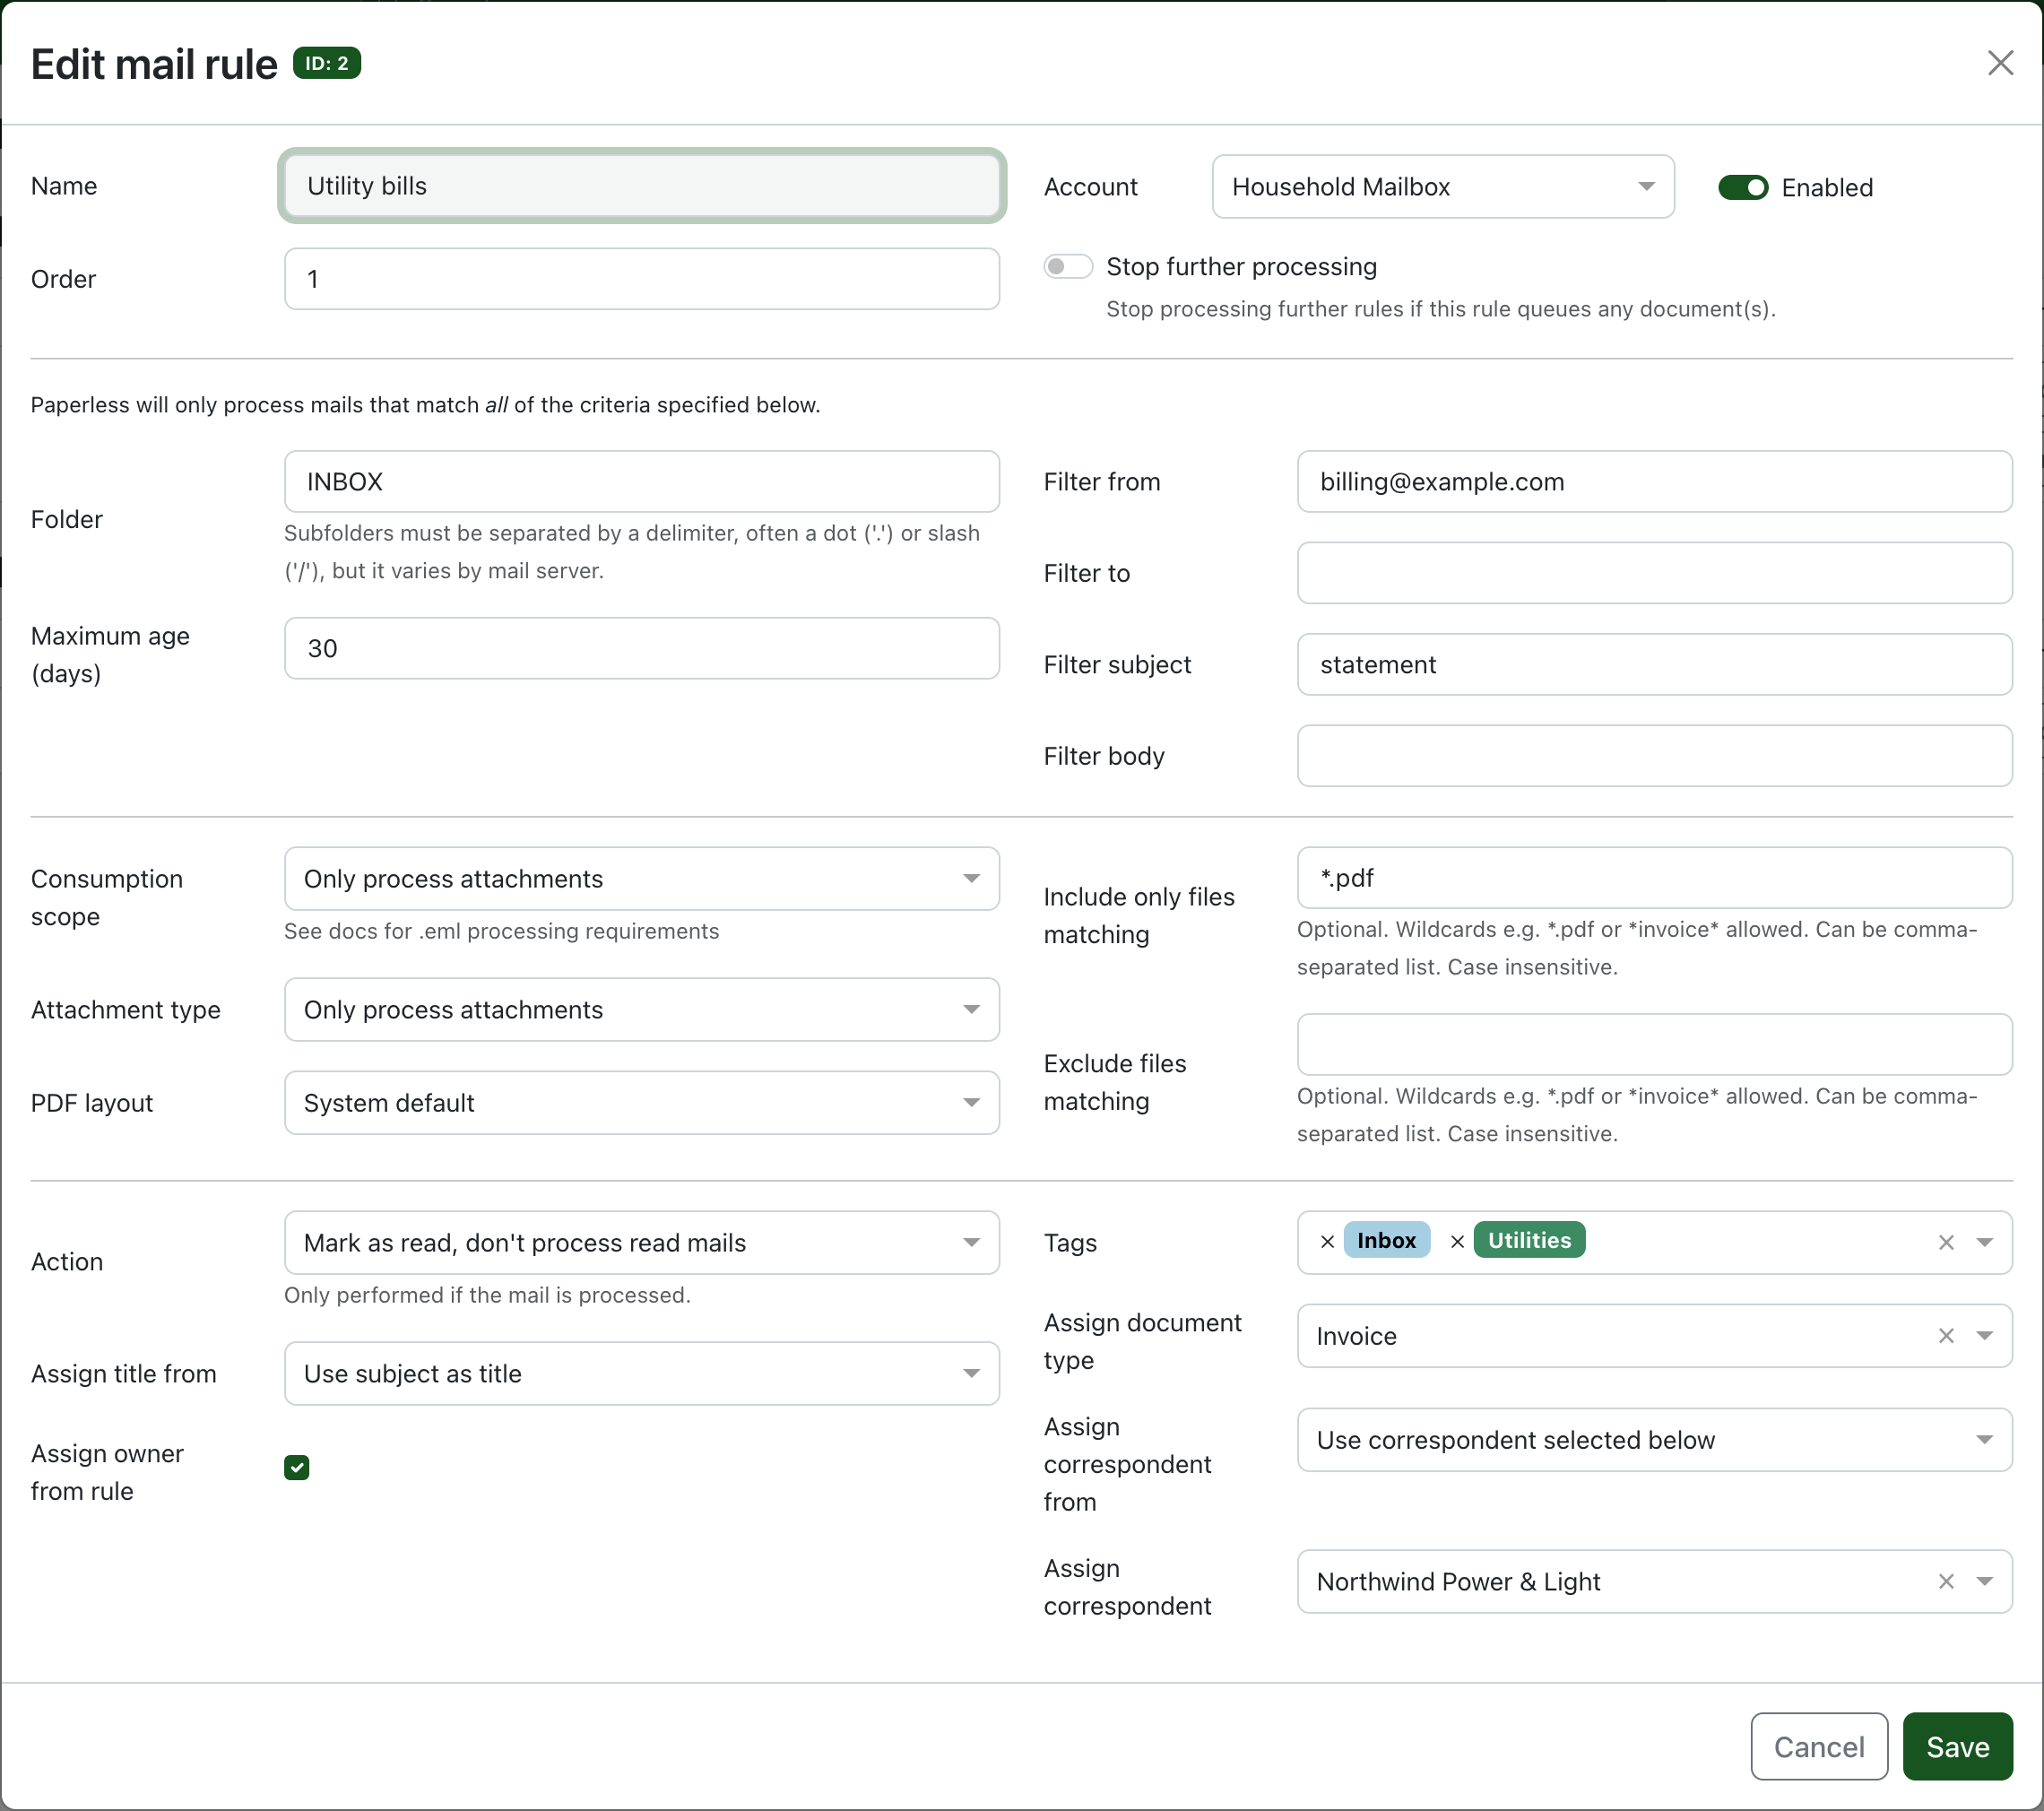Image resolution: width=2044 pixels, height=1811 pixels.
Task: Expand Assign document type dropdown arrow
Action: click(x=1984, y=1335)
